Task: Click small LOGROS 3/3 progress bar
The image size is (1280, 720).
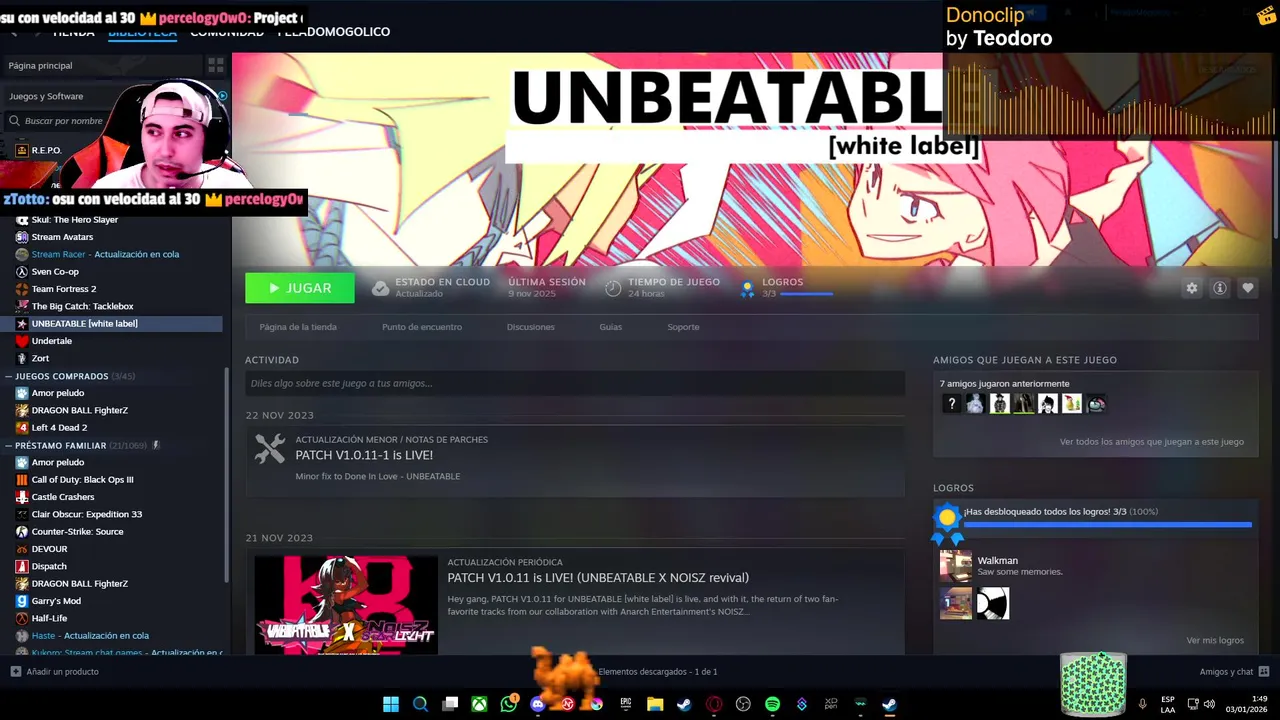Action: [806, 294]
